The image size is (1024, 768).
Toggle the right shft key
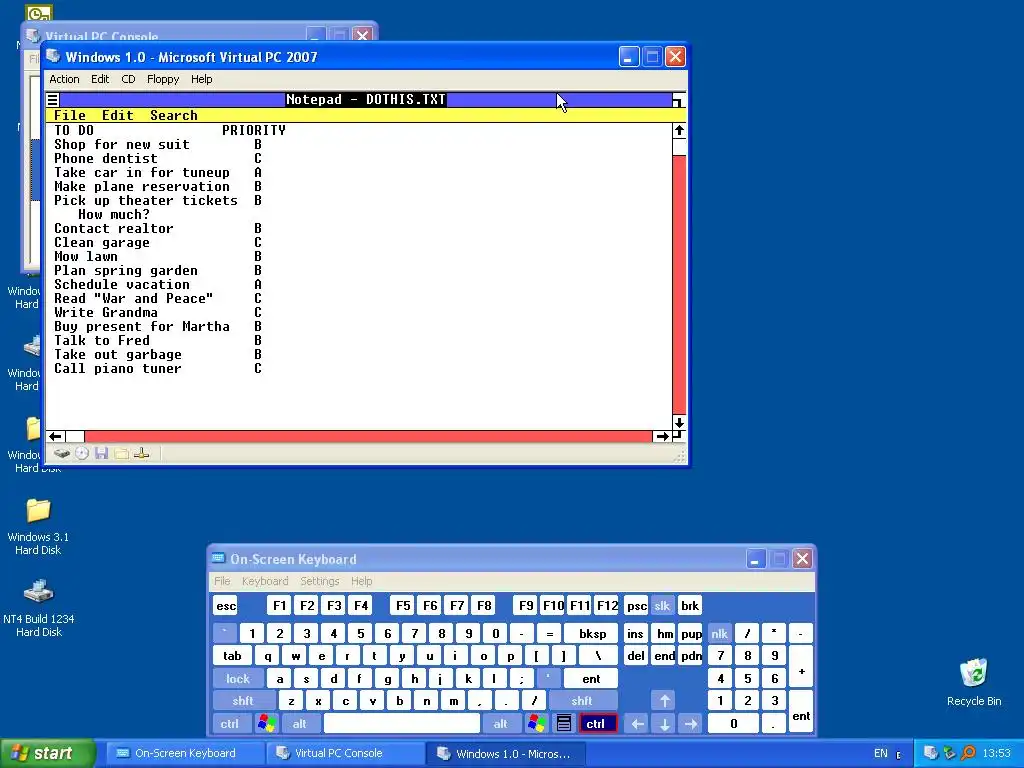[x=582, y=701]
